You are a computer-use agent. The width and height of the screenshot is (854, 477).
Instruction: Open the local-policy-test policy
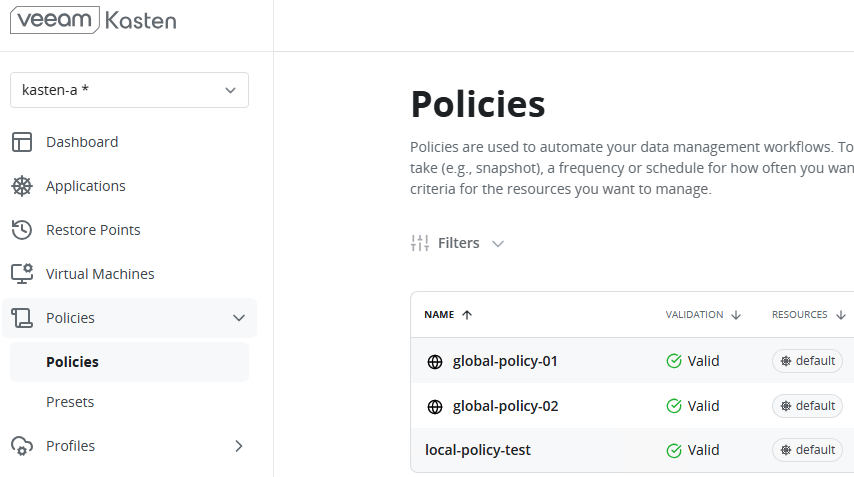[x=478, y=450]
